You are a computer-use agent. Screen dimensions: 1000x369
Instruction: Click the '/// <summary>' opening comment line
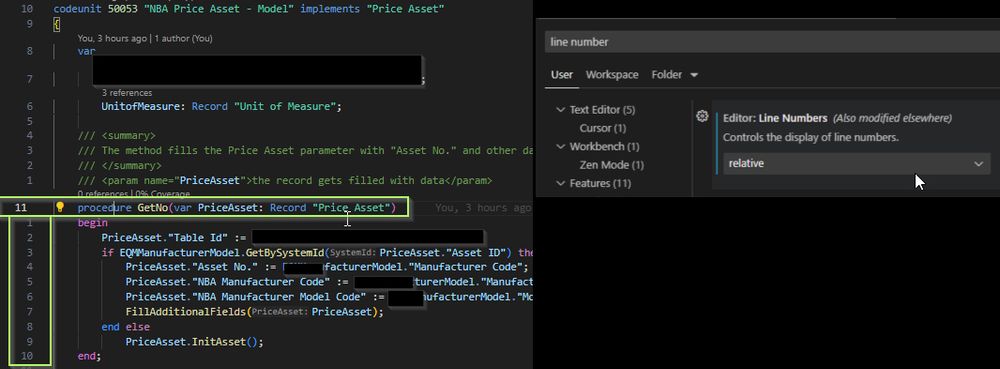coord(116,136)
